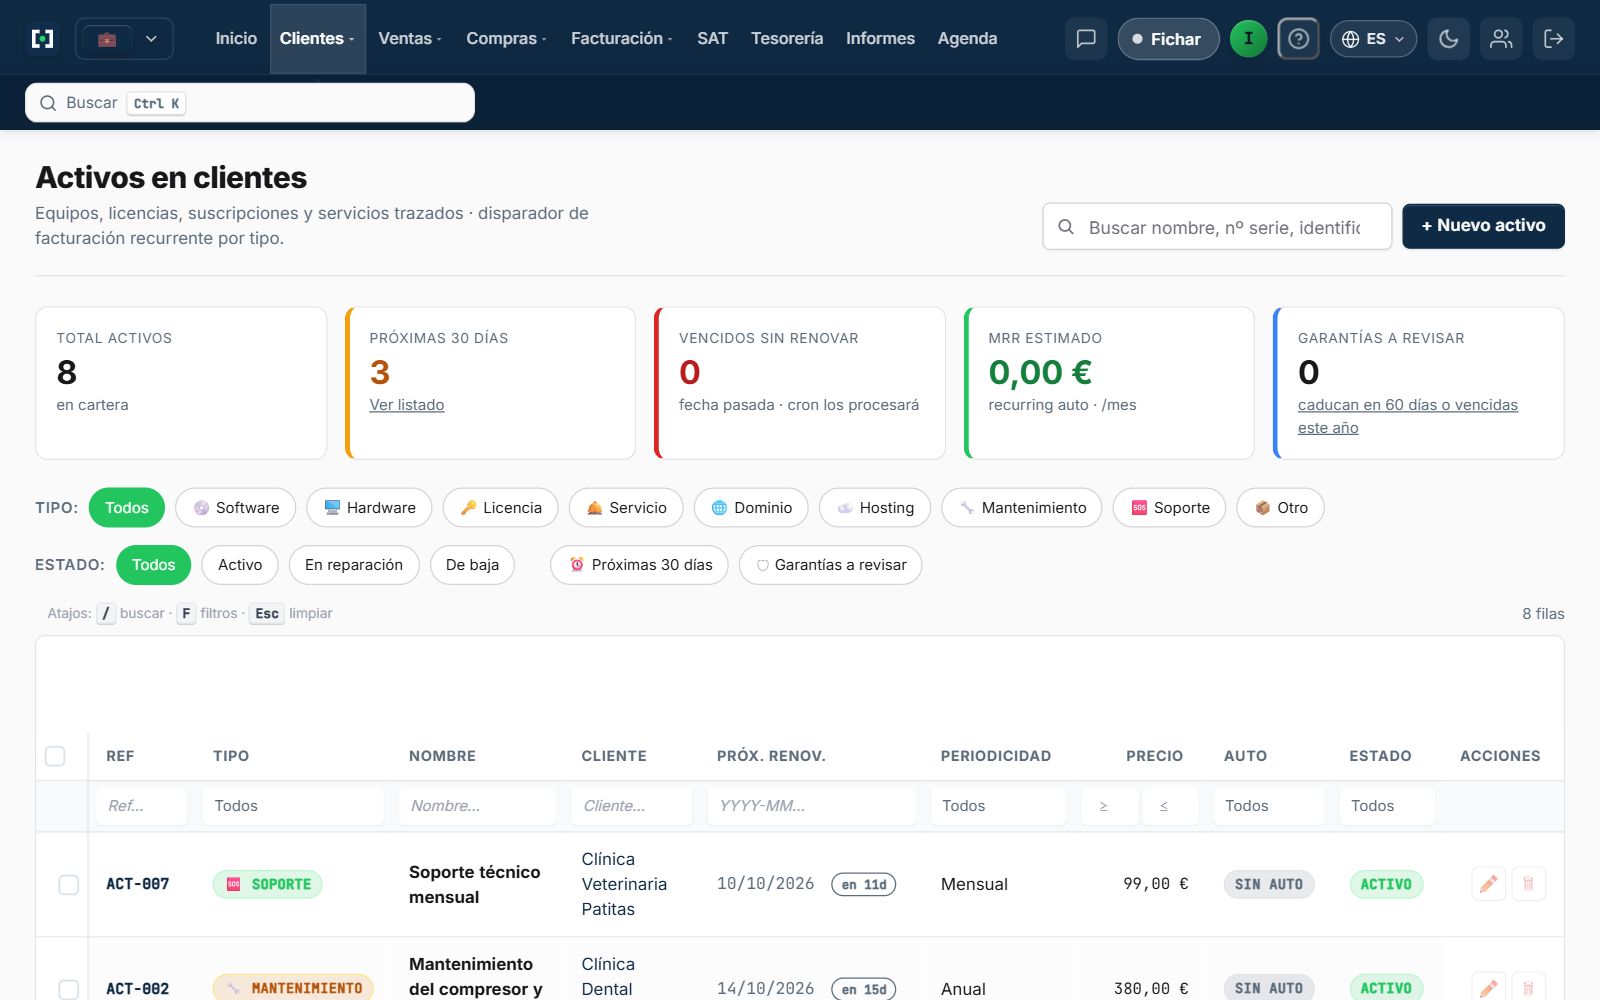This screenshot has width=1600, height=1000.
Task: Filter type by Hosting chip
Action: [875, 508]
